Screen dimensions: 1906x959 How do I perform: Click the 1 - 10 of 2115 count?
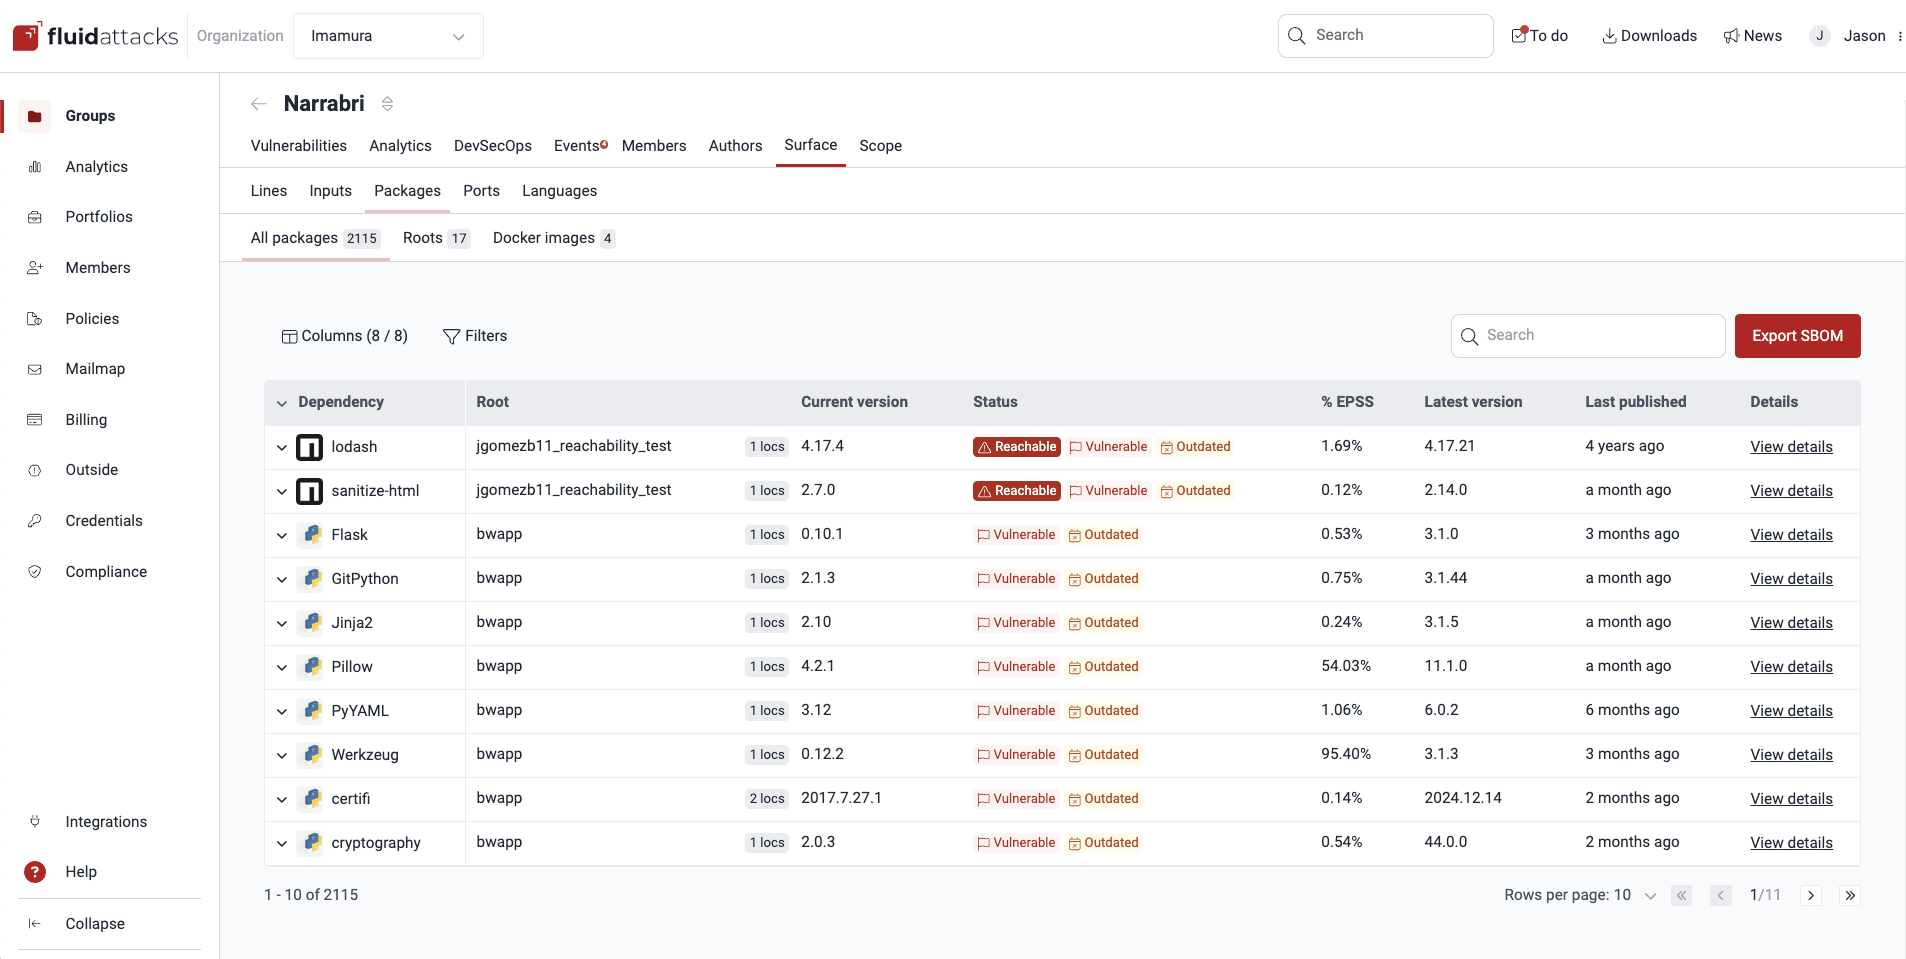point(311,895)
